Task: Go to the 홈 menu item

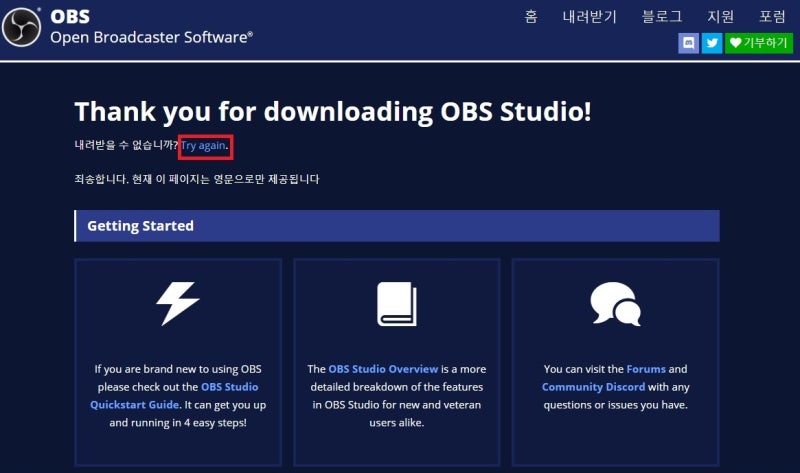Action: 531,17
